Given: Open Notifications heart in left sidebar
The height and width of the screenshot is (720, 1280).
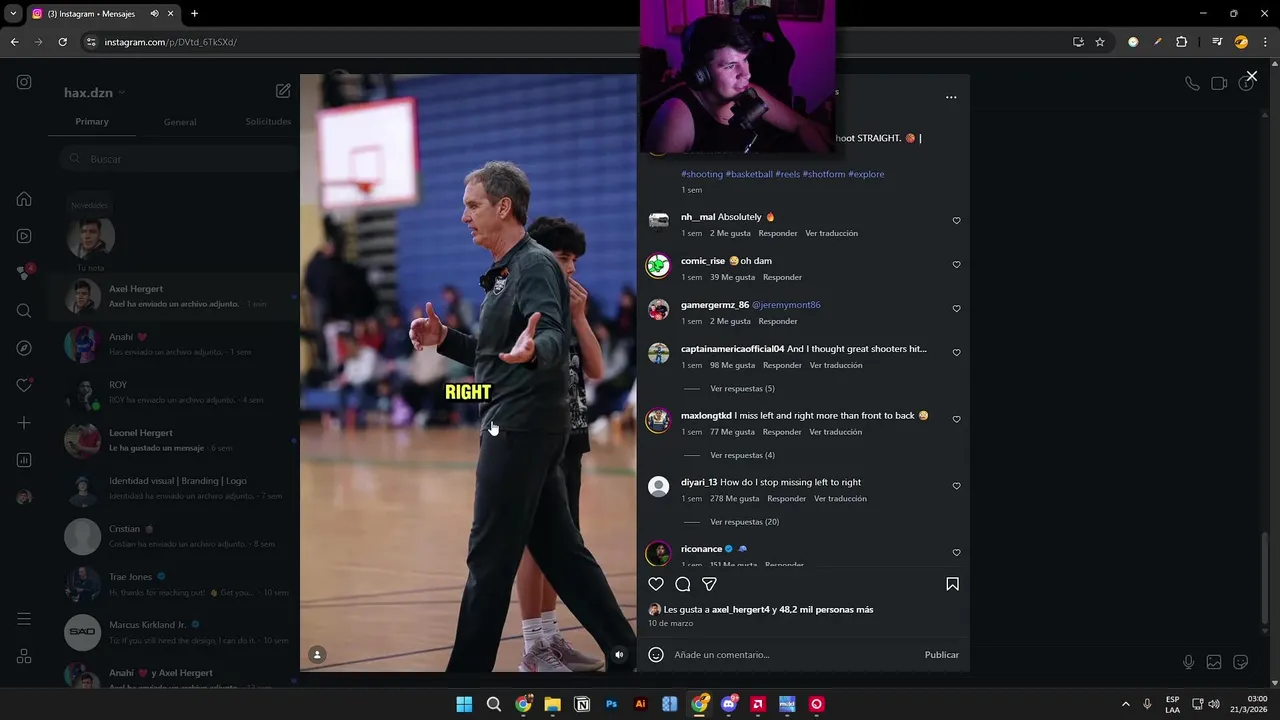Looking at the screenshot, I should coord(24,385).
